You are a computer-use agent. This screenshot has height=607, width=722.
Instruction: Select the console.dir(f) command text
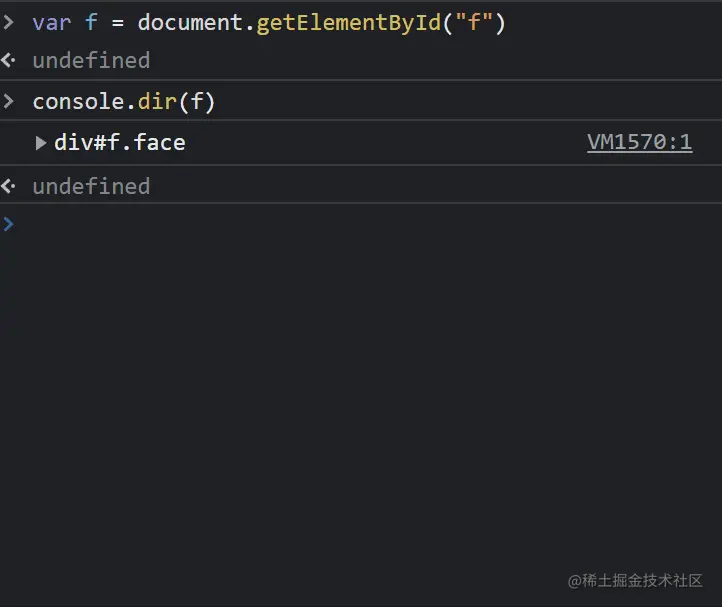point(123,101)
